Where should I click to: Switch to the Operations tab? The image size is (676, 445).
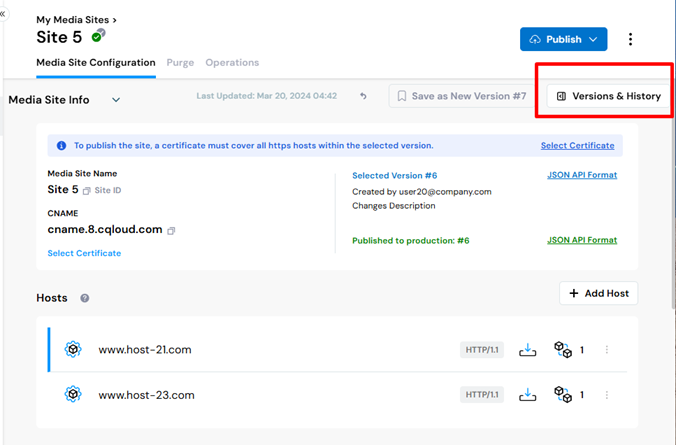pyautogui.click(x=232, y=63)
